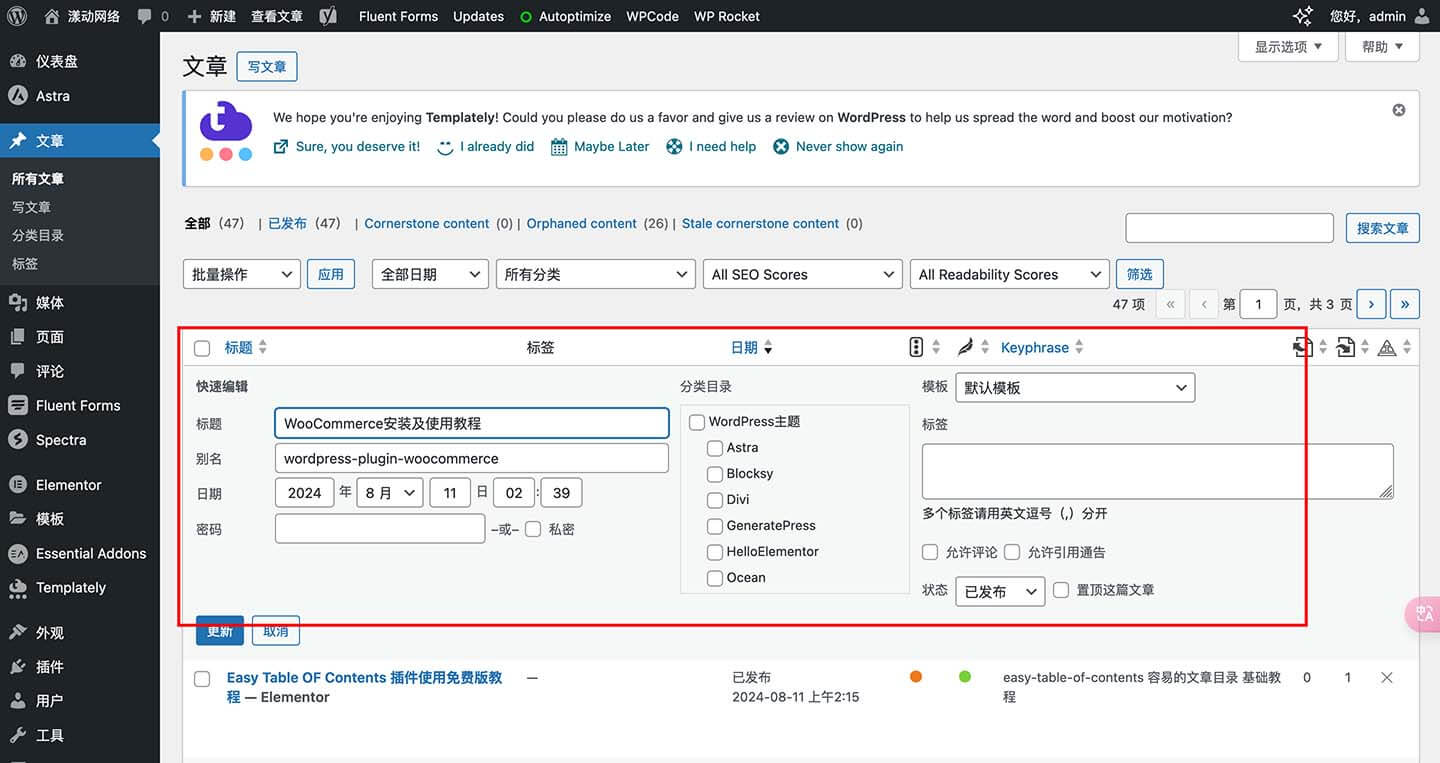This screenshot has height=763, width=1440.
Task: Open 已发布 status dropdown
Action: tap(1000, 591)
